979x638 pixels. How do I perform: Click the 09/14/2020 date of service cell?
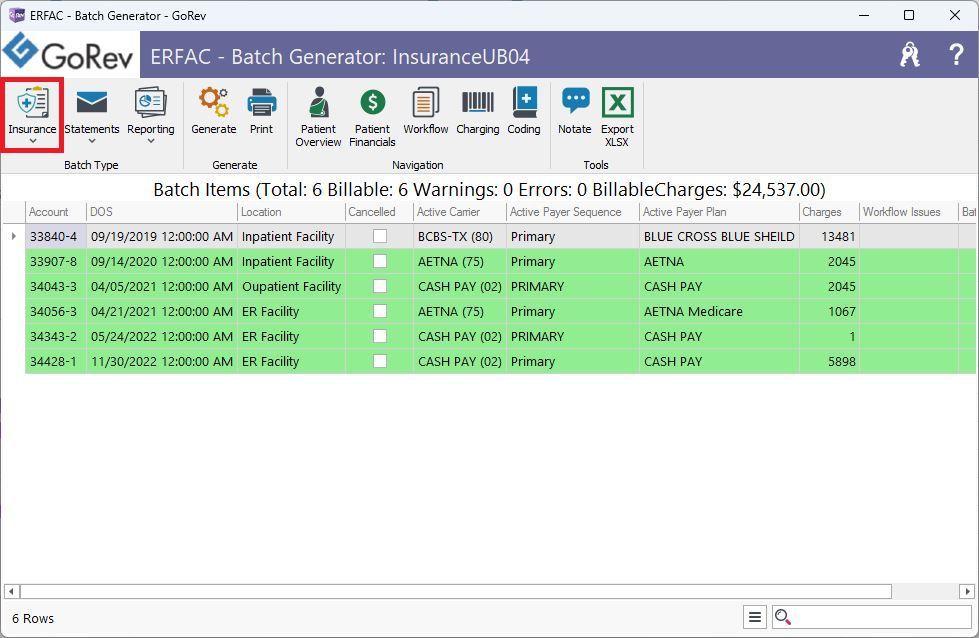(x=162, y=262)
